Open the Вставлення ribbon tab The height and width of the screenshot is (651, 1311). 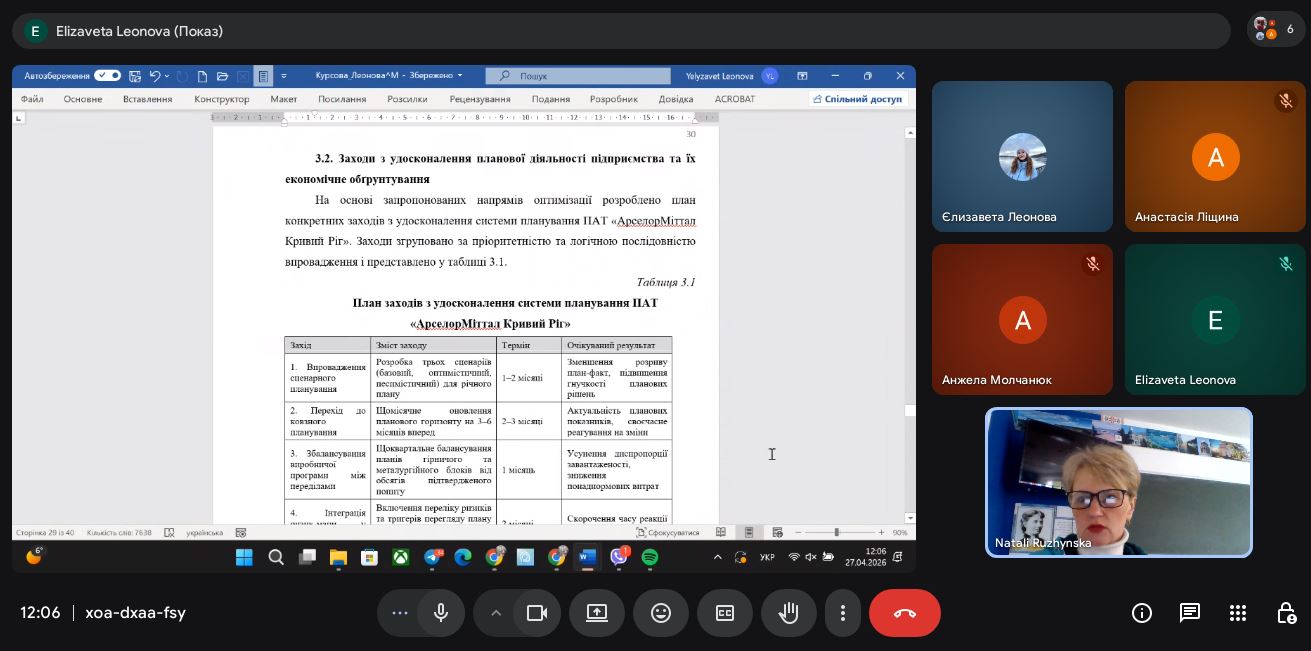click(147, 99)
